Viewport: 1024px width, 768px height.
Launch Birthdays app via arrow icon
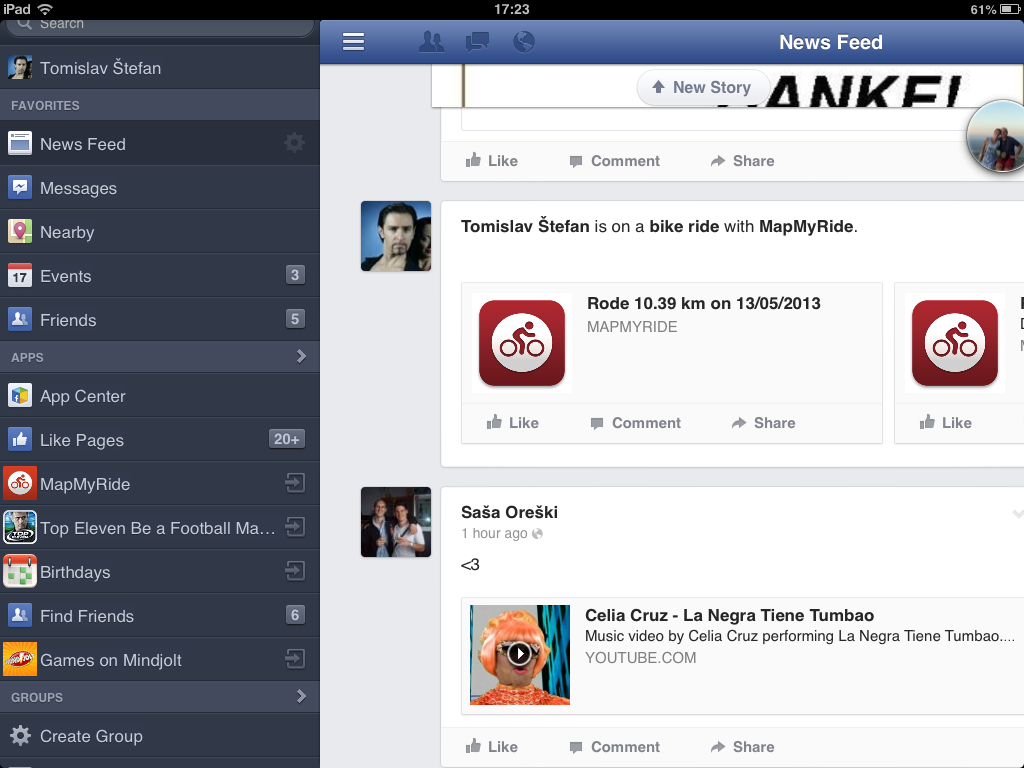(x=295, y=571)
